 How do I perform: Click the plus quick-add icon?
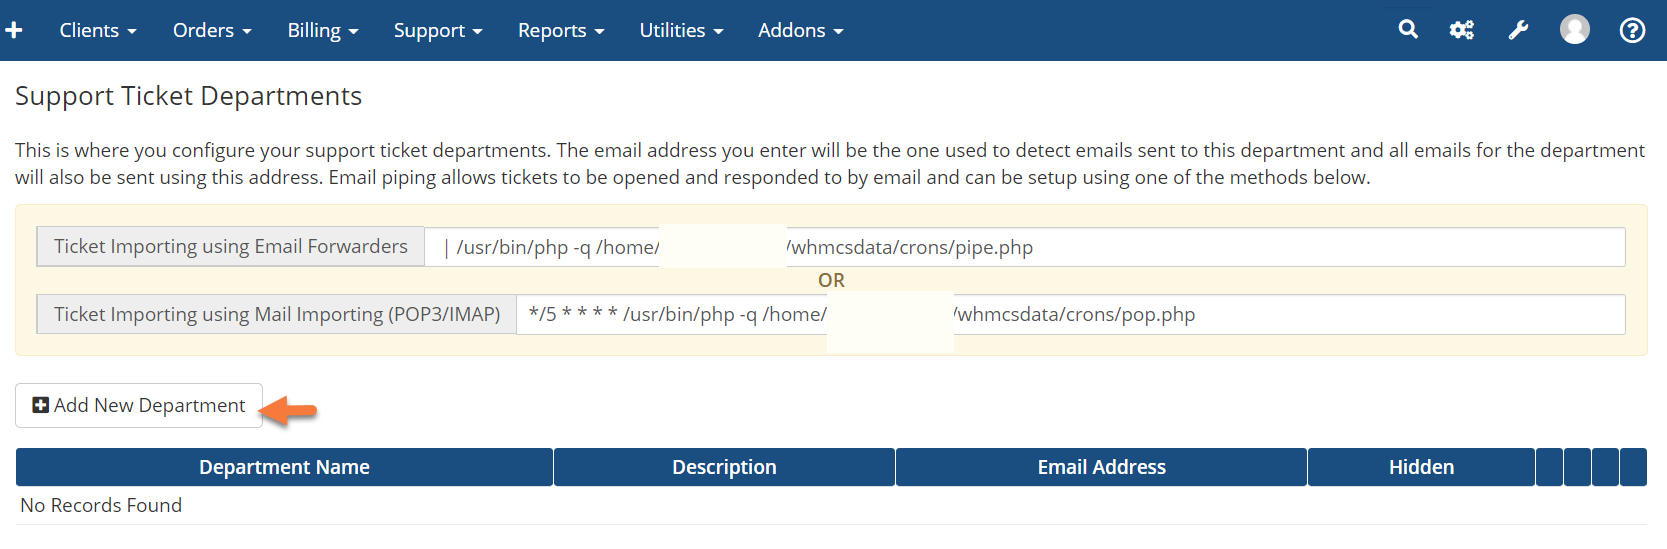point(14,30)
